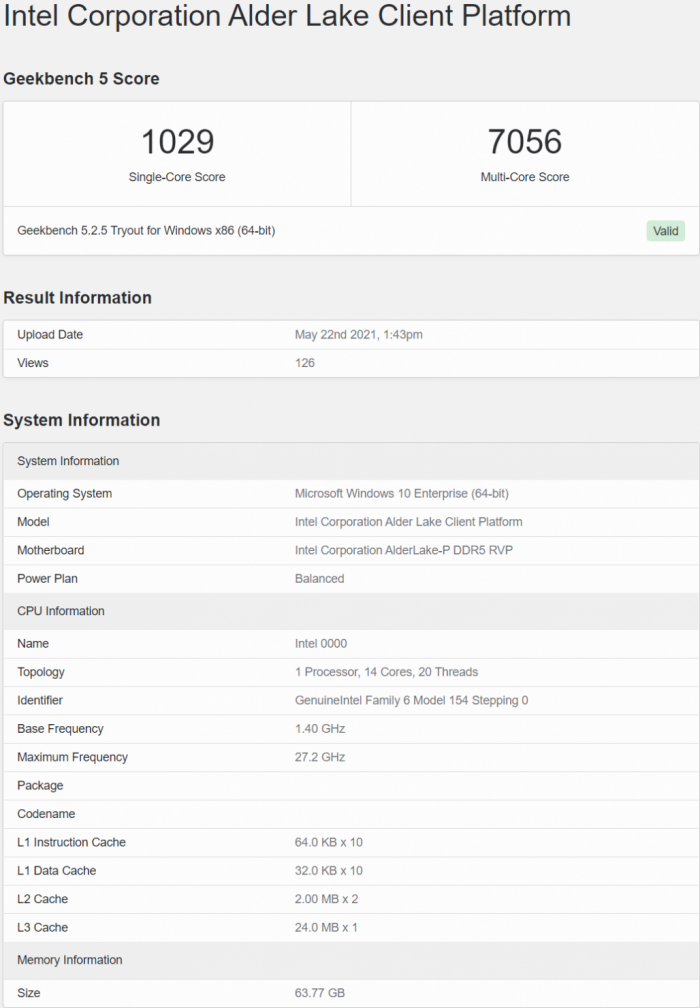This screenshot has width=700, height=1008.
Task: Click the Valid status badge
Action: pyautogui.click(x=665, y=231)
